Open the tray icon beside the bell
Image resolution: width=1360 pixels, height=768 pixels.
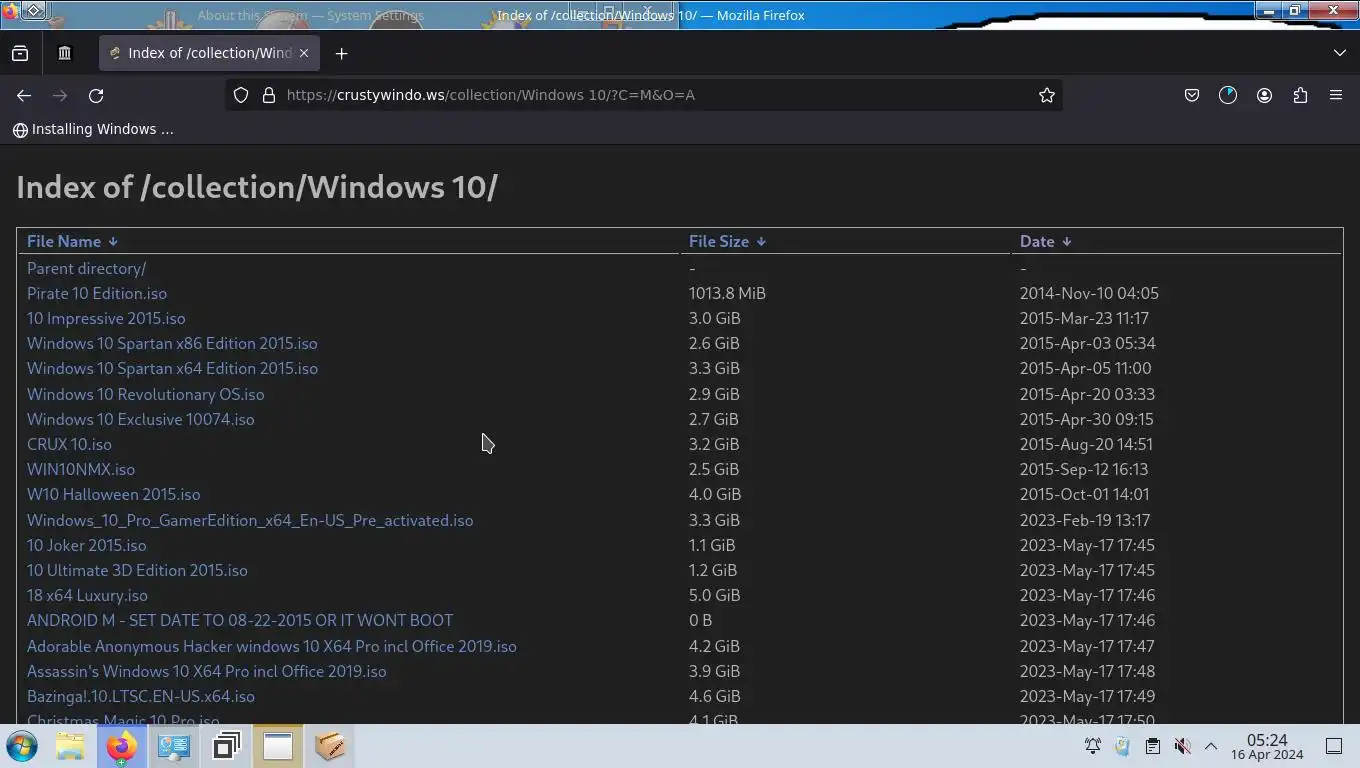(x=1122, y=746)
